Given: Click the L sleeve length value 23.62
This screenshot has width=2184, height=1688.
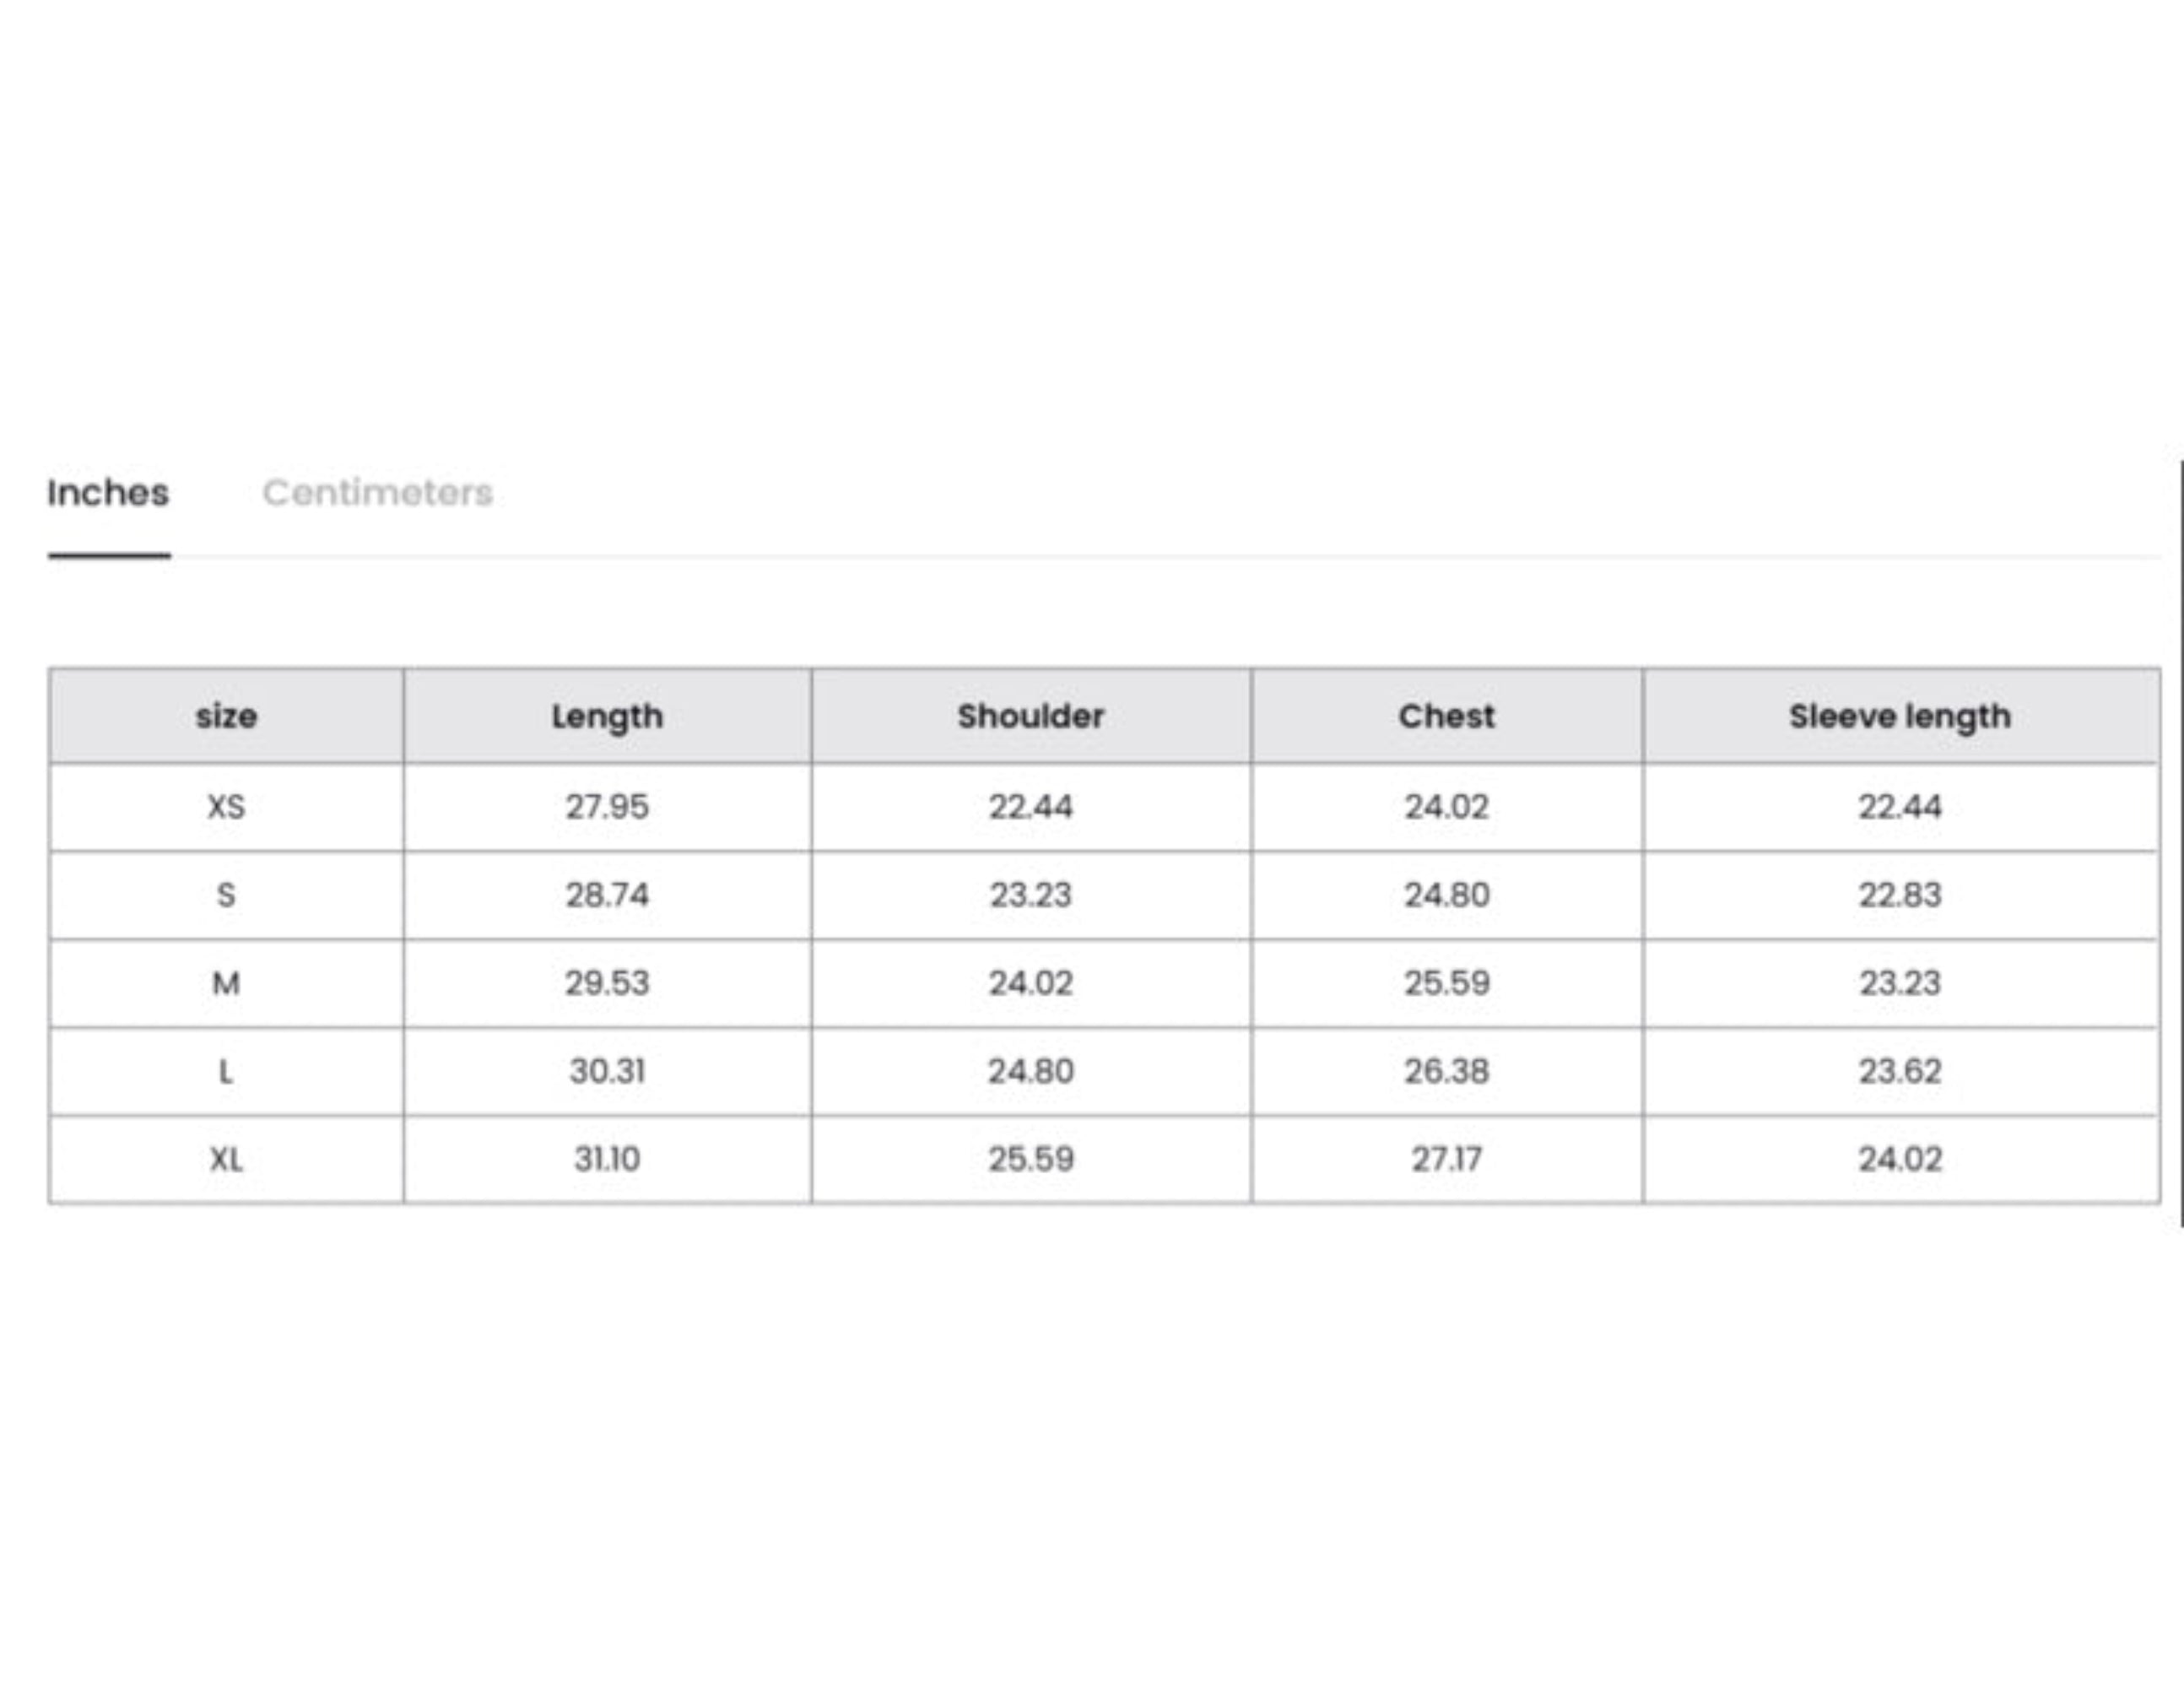Looking at the screenshot, I should [1899, 1071].
